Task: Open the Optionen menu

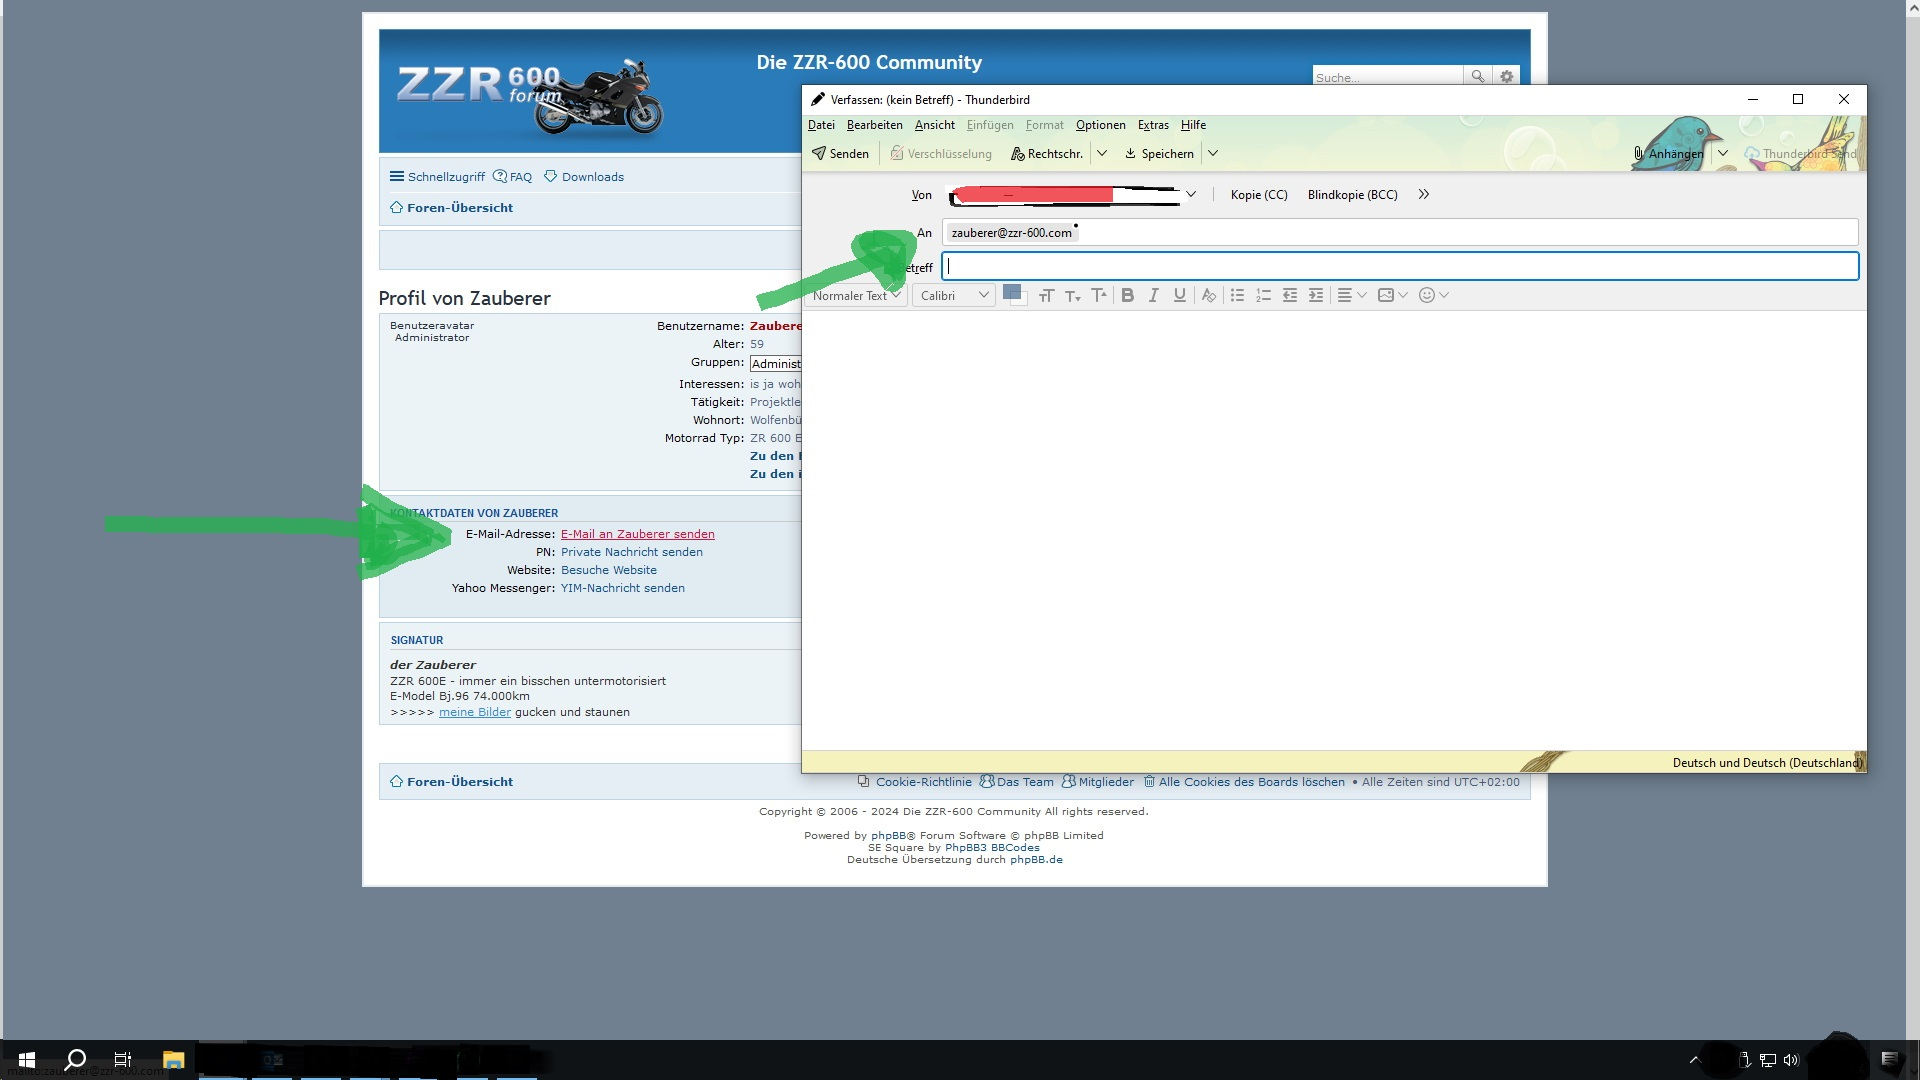Action: coord(1100,125)
